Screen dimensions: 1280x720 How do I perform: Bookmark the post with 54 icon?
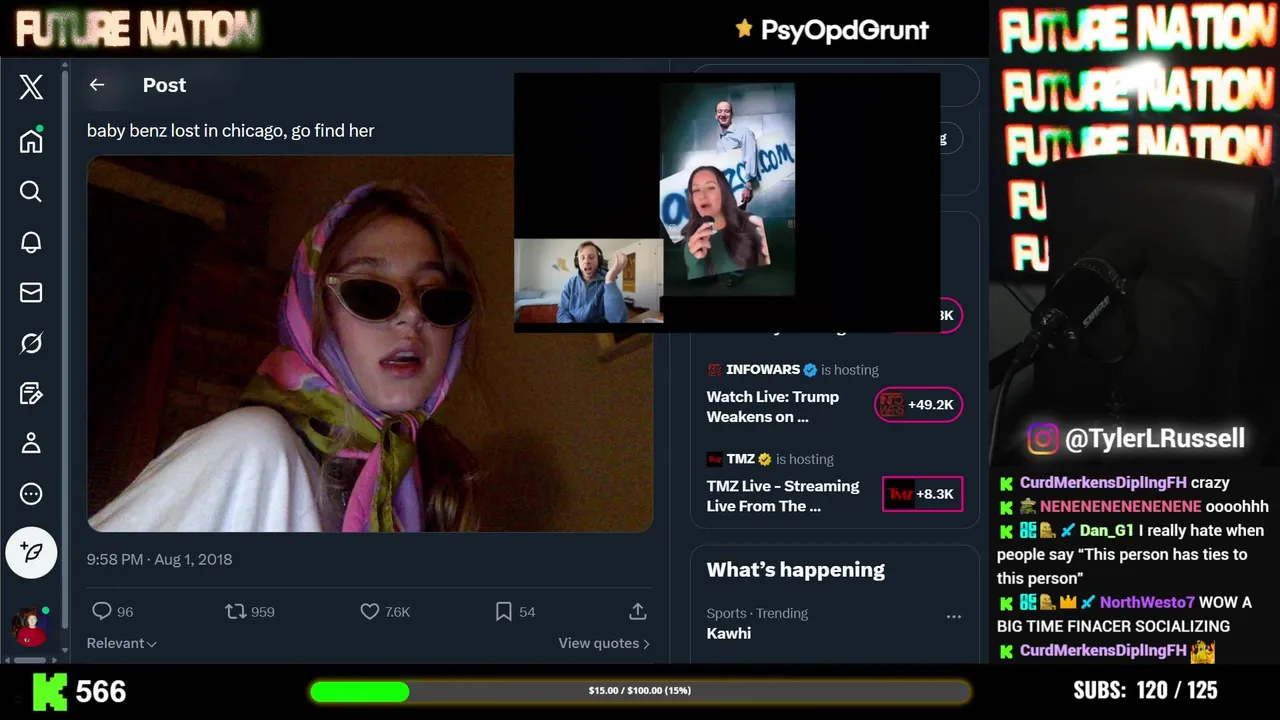[x=504, y=611]
